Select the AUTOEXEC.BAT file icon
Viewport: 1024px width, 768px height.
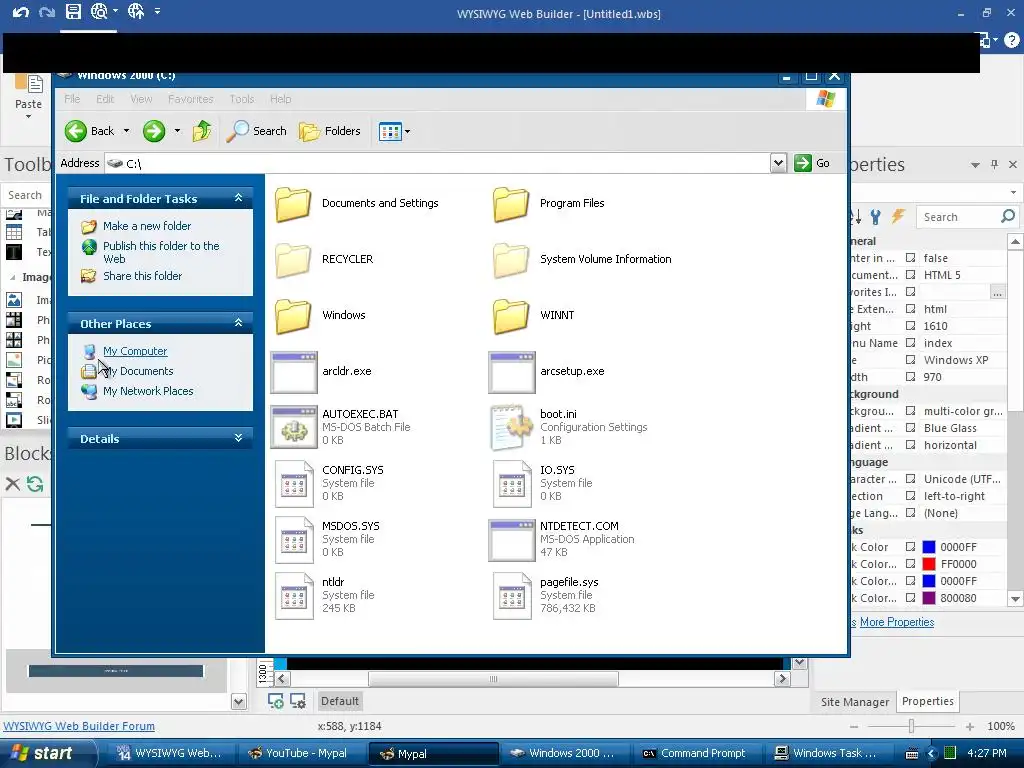click(x=294, y=427)
